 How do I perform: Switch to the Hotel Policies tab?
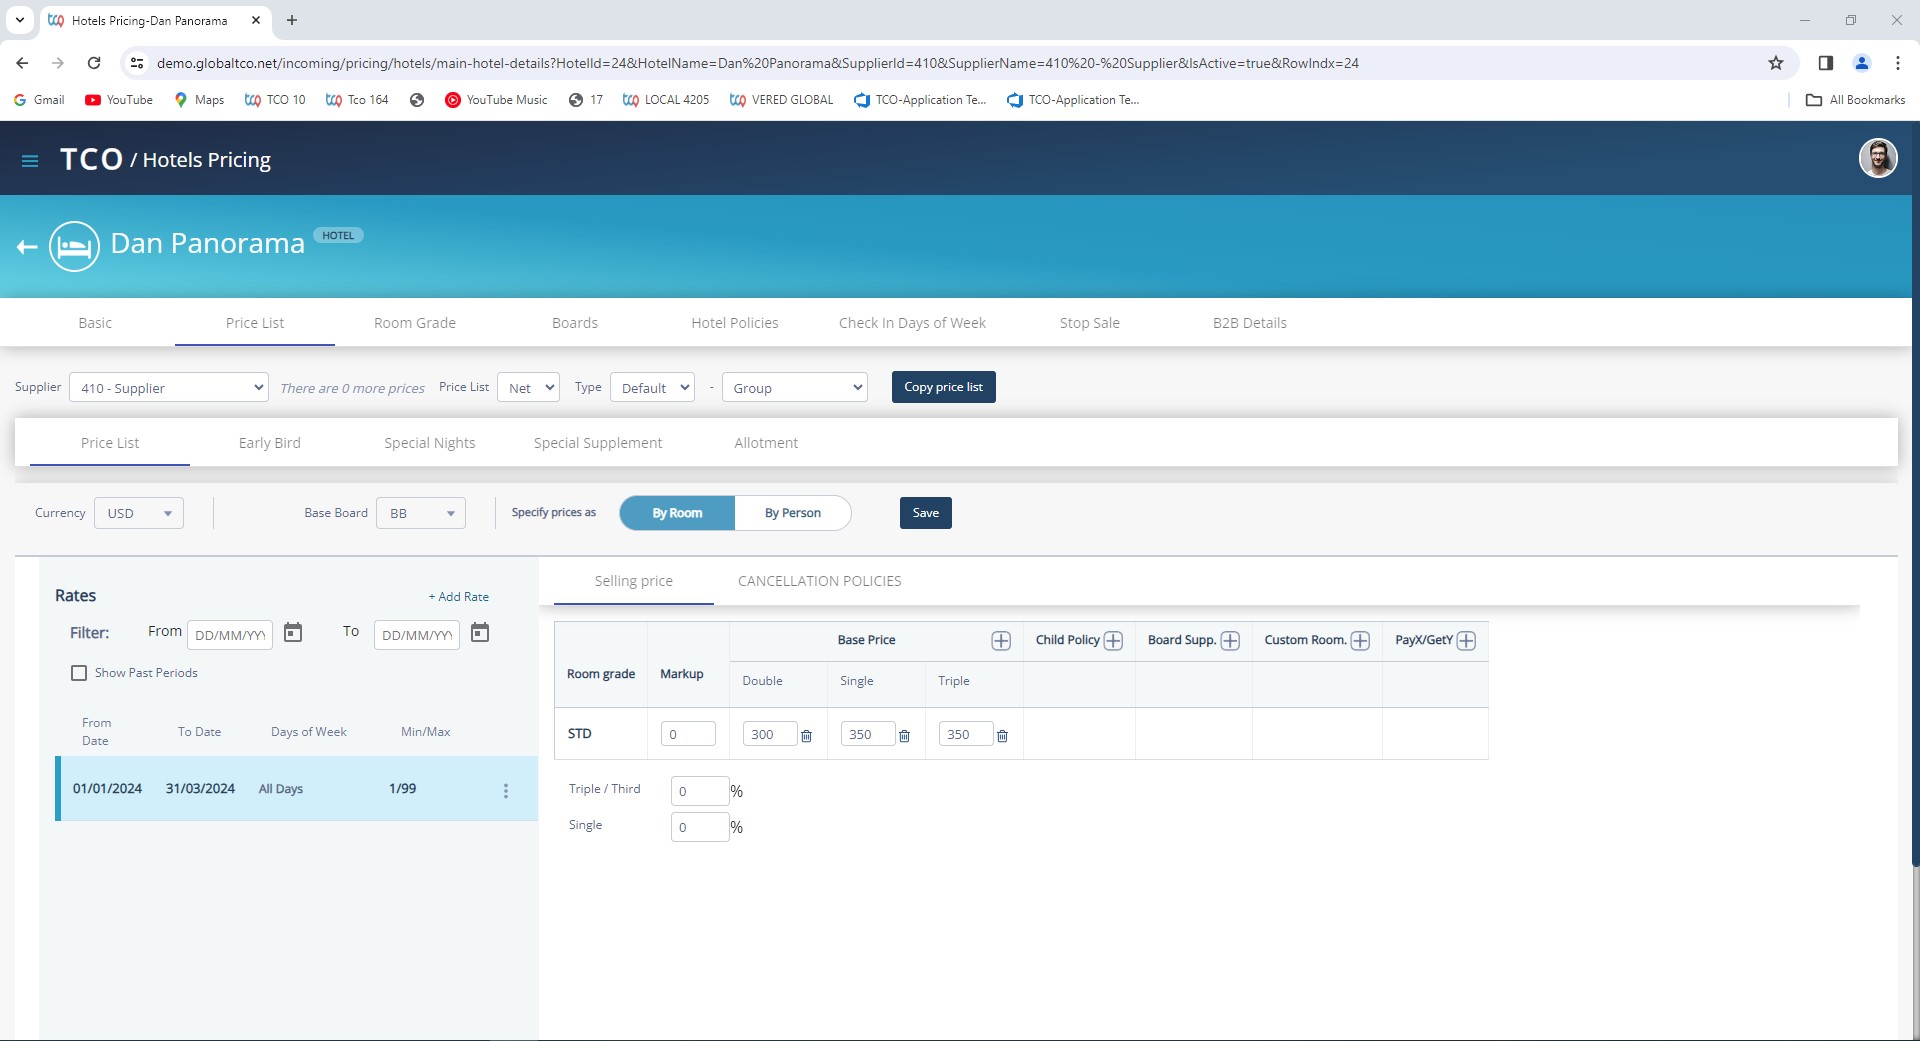[x=735, y=323]
